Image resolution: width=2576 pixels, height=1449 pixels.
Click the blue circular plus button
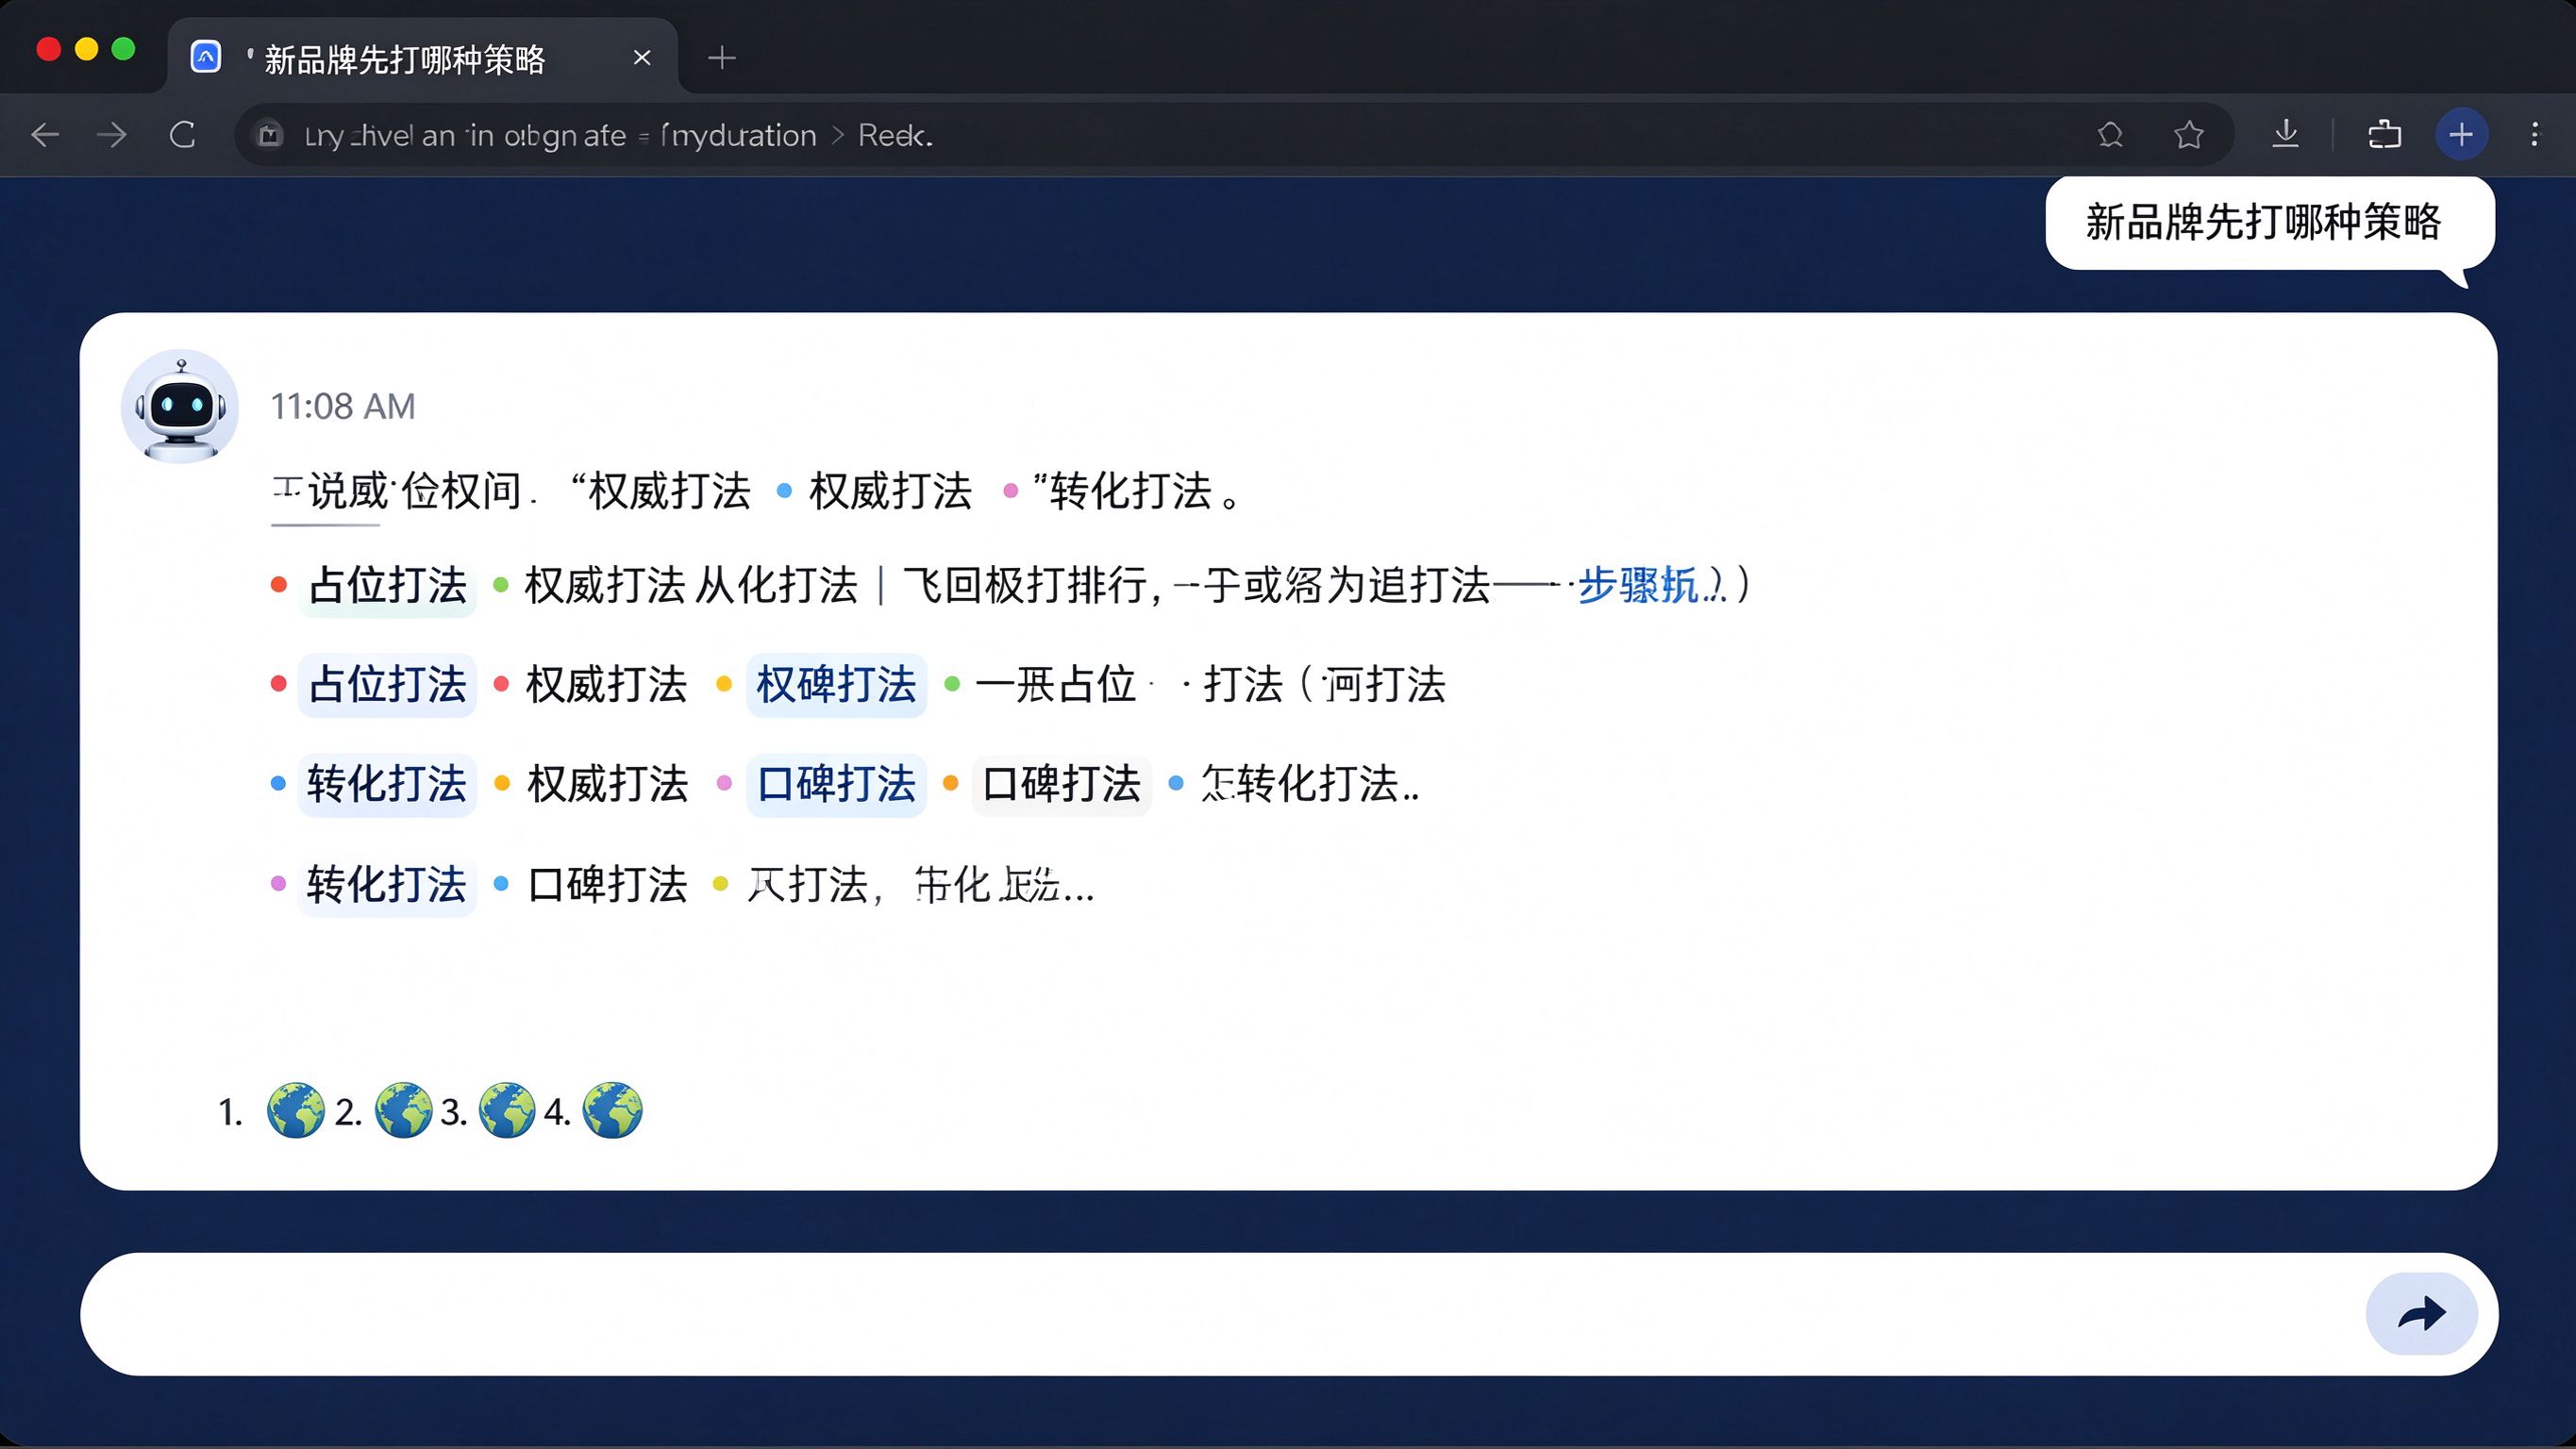2462,135
